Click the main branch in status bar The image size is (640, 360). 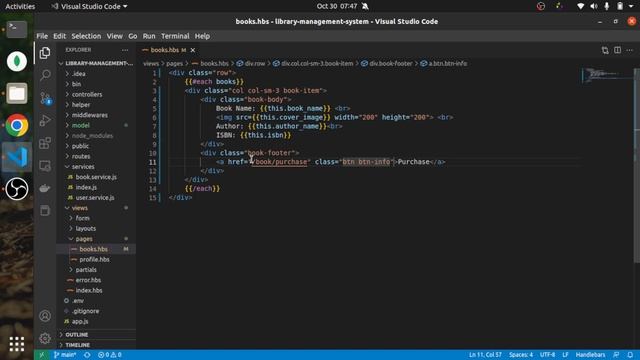(65, 355)
